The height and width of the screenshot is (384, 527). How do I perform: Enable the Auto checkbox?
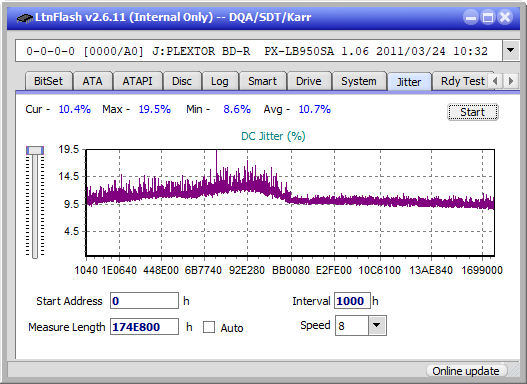tap(209, 327)
